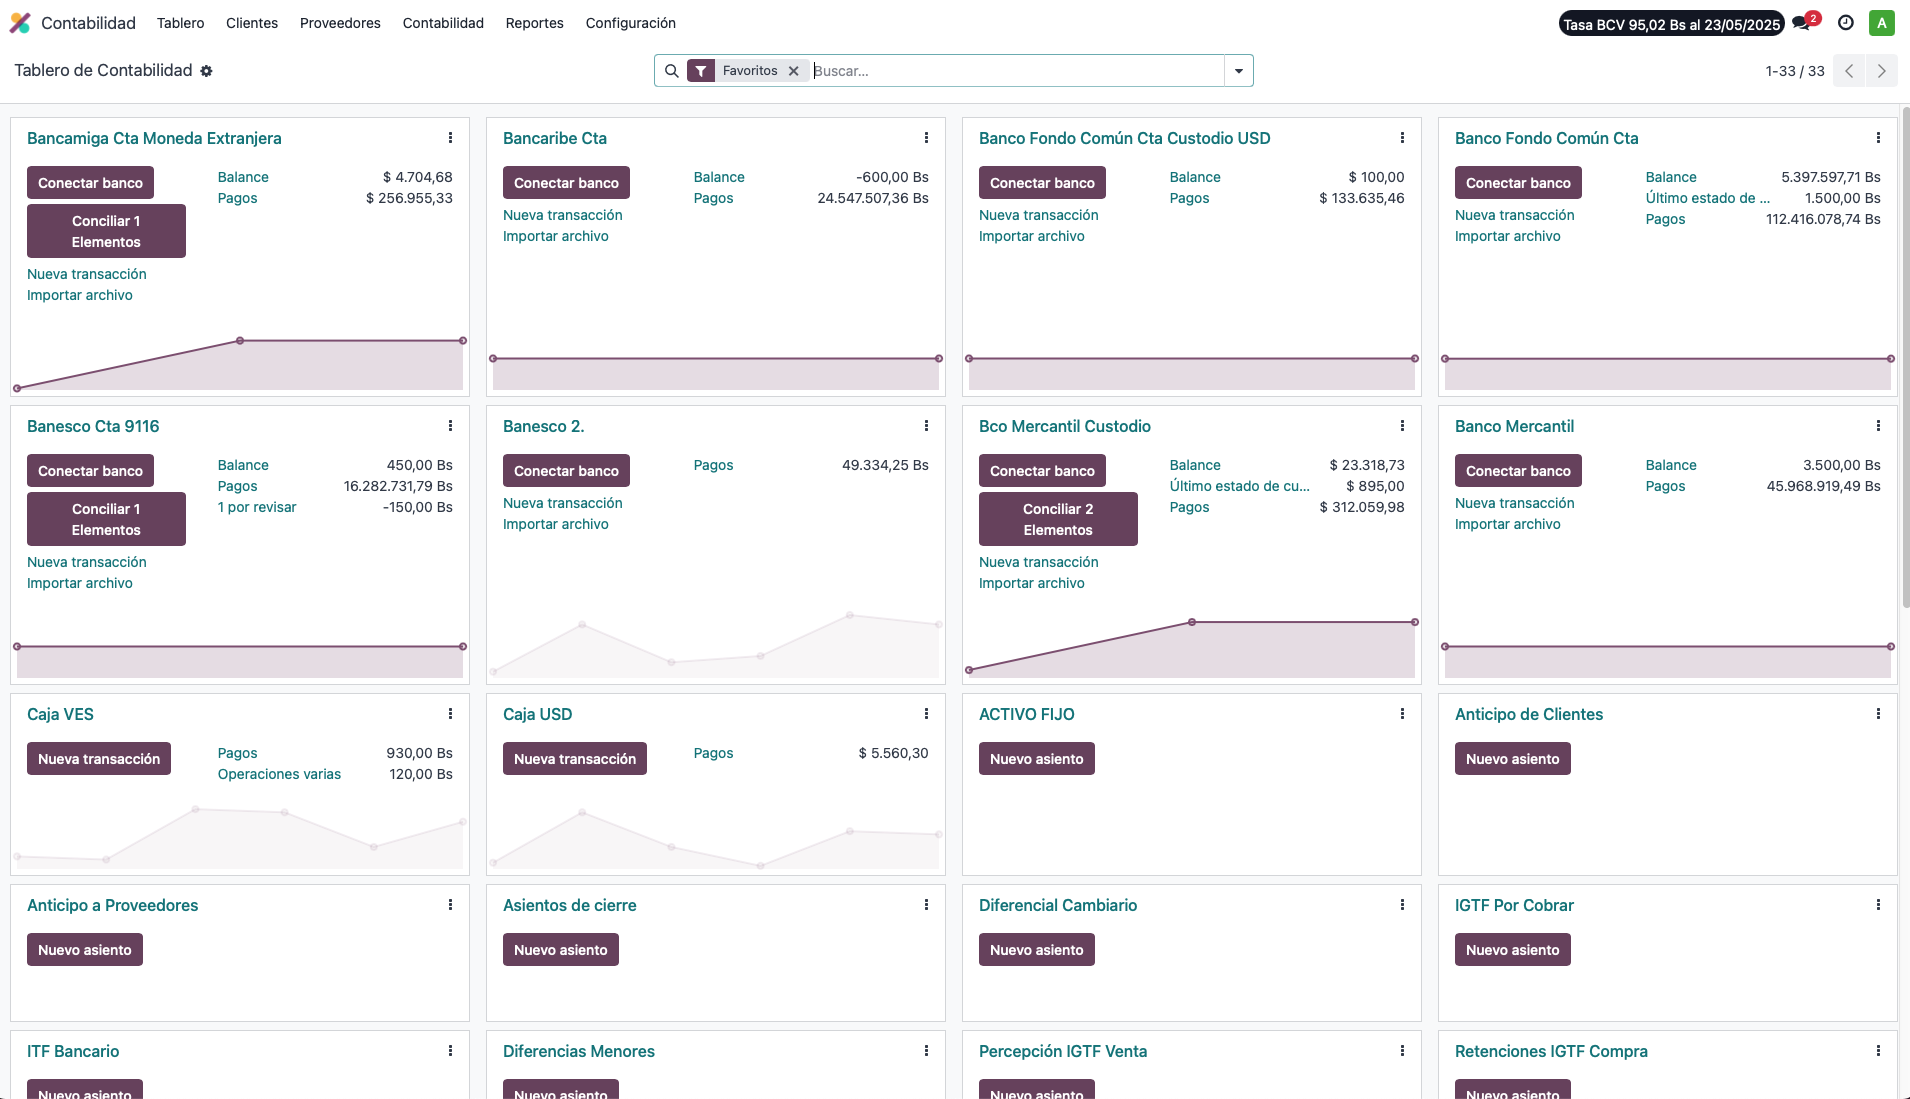Open Asientos de cierre card options
Viewport: 1910px width, 1099px height.
tap(926, 905)
